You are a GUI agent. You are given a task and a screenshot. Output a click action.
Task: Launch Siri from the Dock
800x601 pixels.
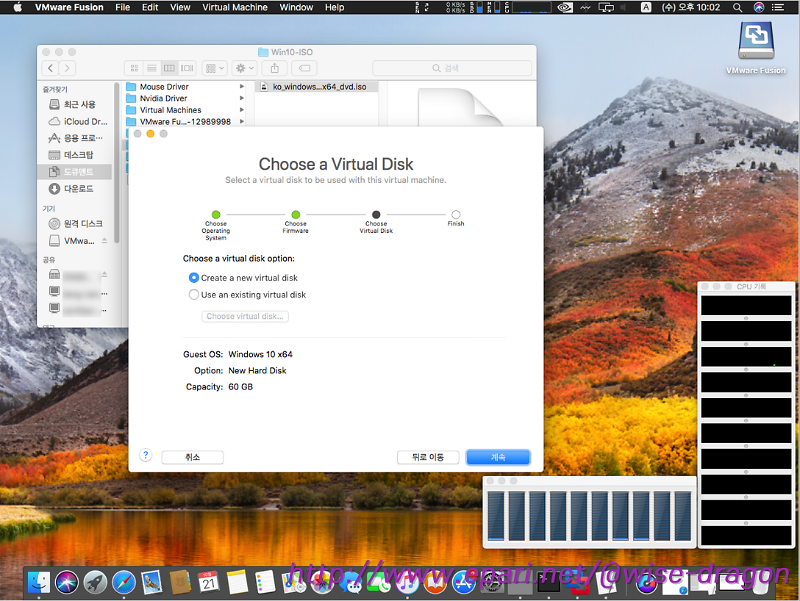pos(67,582)
